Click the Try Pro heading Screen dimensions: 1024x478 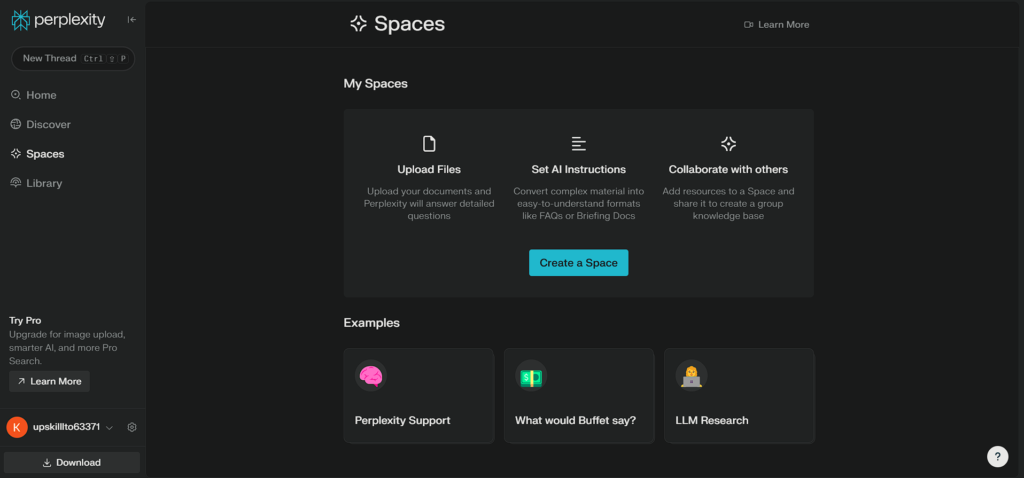(25, 321)
